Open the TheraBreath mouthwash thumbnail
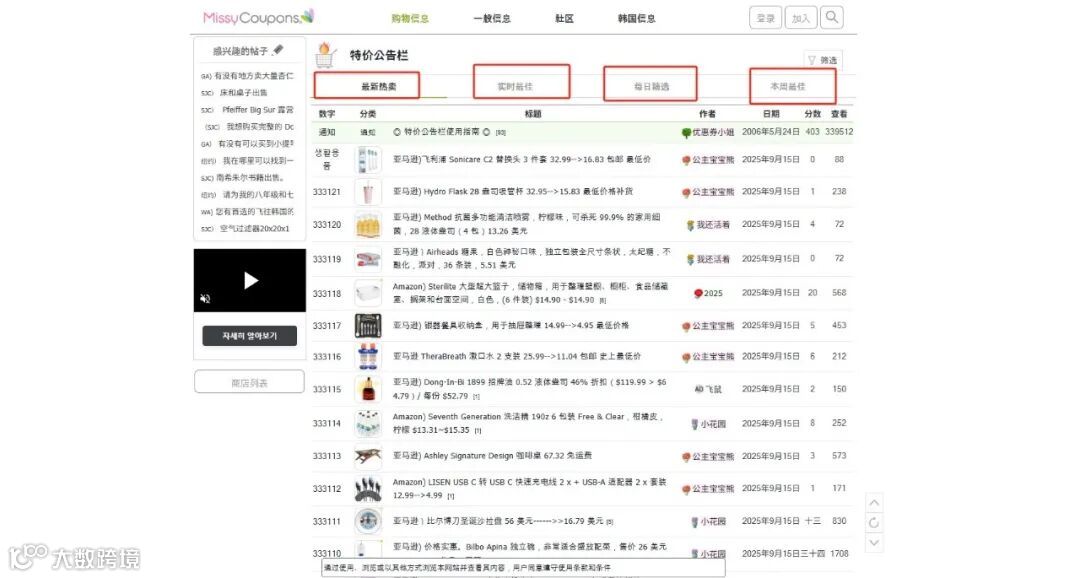The image size is (1080, 578). [x=368, y=357]
